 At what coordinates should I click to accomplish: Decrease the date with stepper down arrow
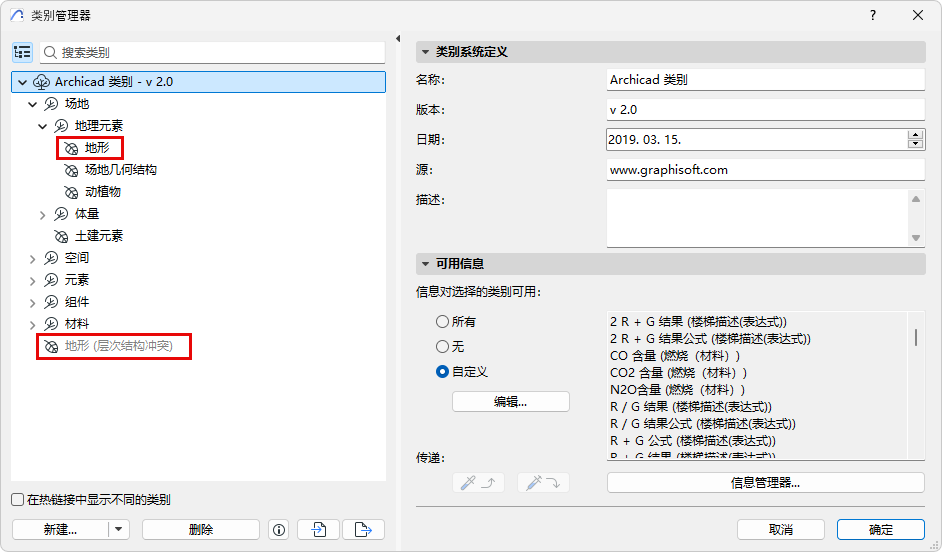point(916,144)
